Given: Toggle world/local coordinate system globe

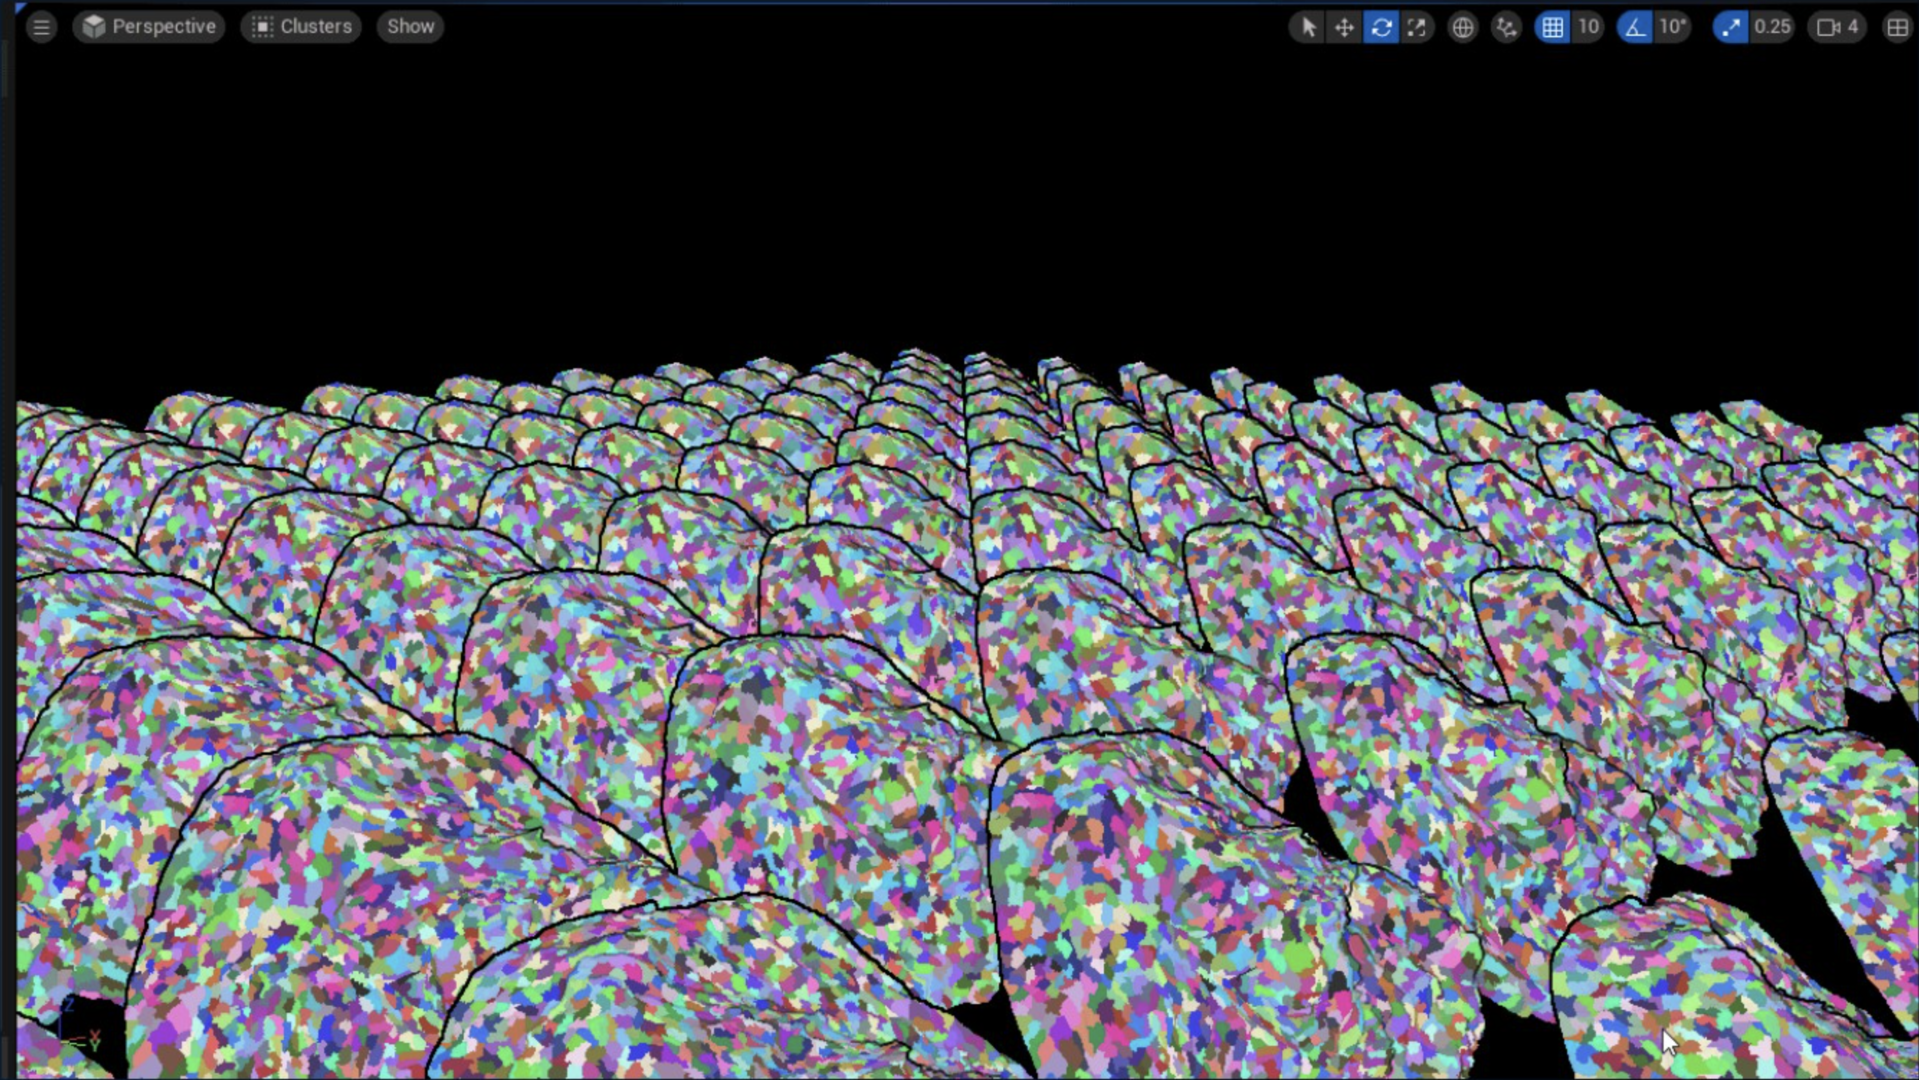Looking at the screenshot, I should 1462,27.
